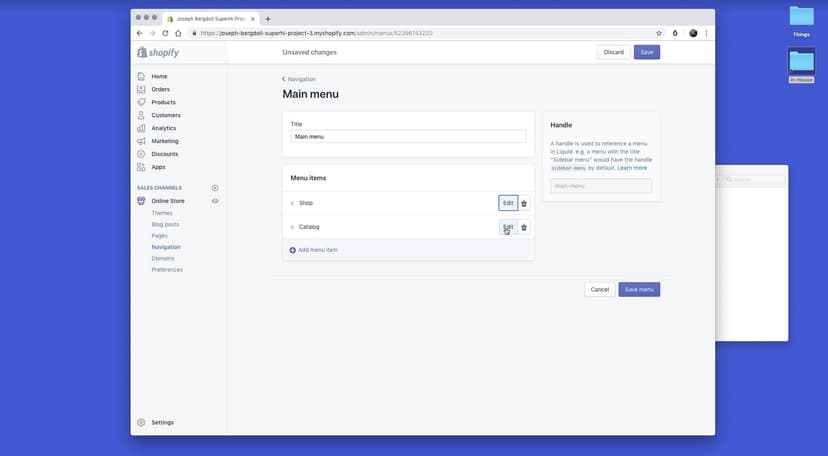Open Orders in the sidebar
The width and height of the screenshot is (828, 456).
coord(160,89)
